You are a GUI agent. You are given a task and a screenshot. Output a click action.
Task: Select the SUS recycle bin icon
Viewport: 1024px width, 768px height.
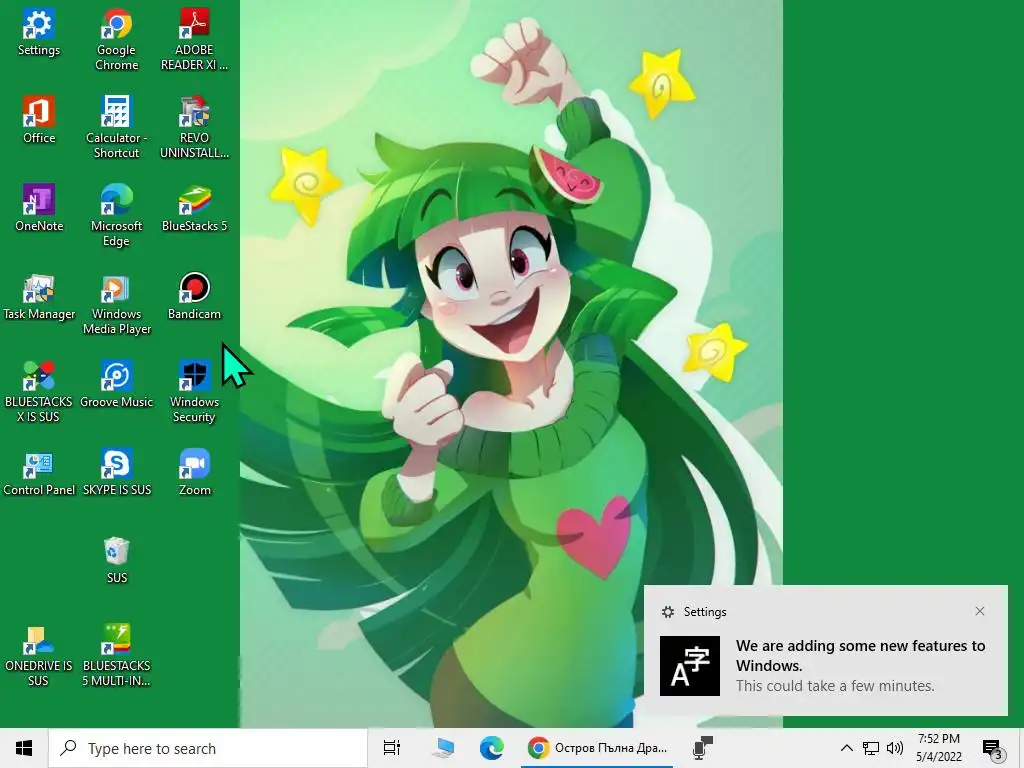tap(116, 560)
